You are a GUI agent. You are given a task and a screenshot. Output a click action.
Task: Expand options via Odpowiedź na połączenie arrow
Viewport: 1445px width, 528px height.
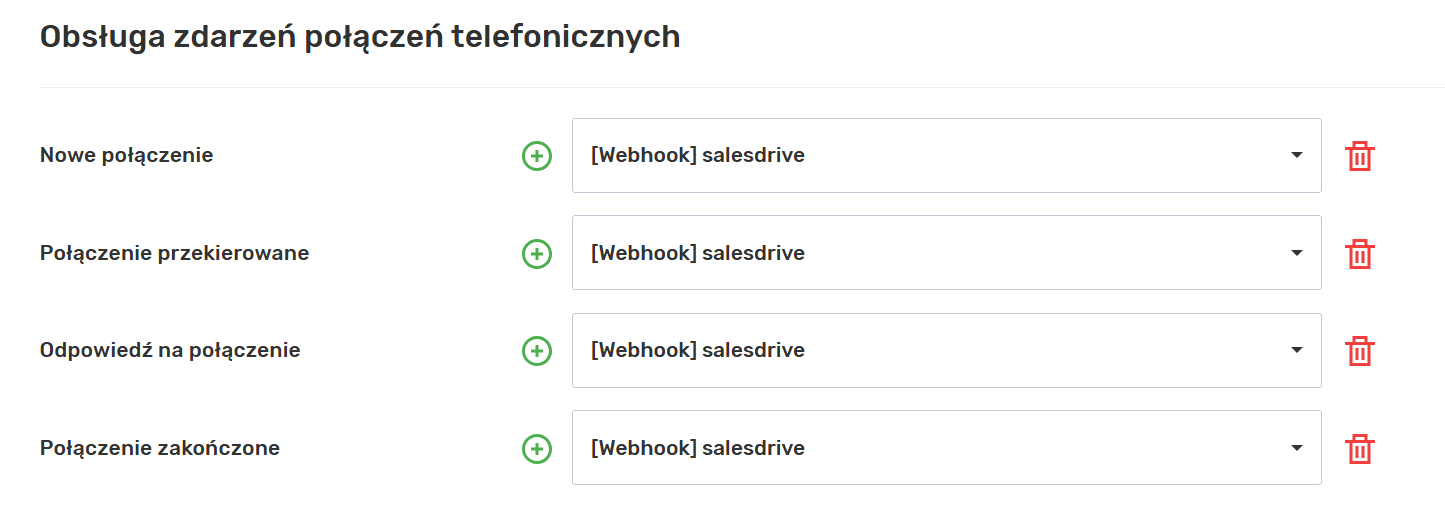1297,351
